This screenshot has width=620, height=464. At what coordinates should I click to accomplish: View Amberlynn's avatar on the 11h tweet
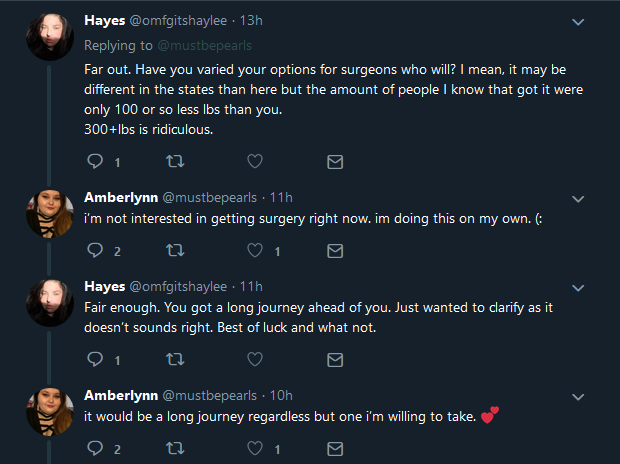[x=50, y=214]
